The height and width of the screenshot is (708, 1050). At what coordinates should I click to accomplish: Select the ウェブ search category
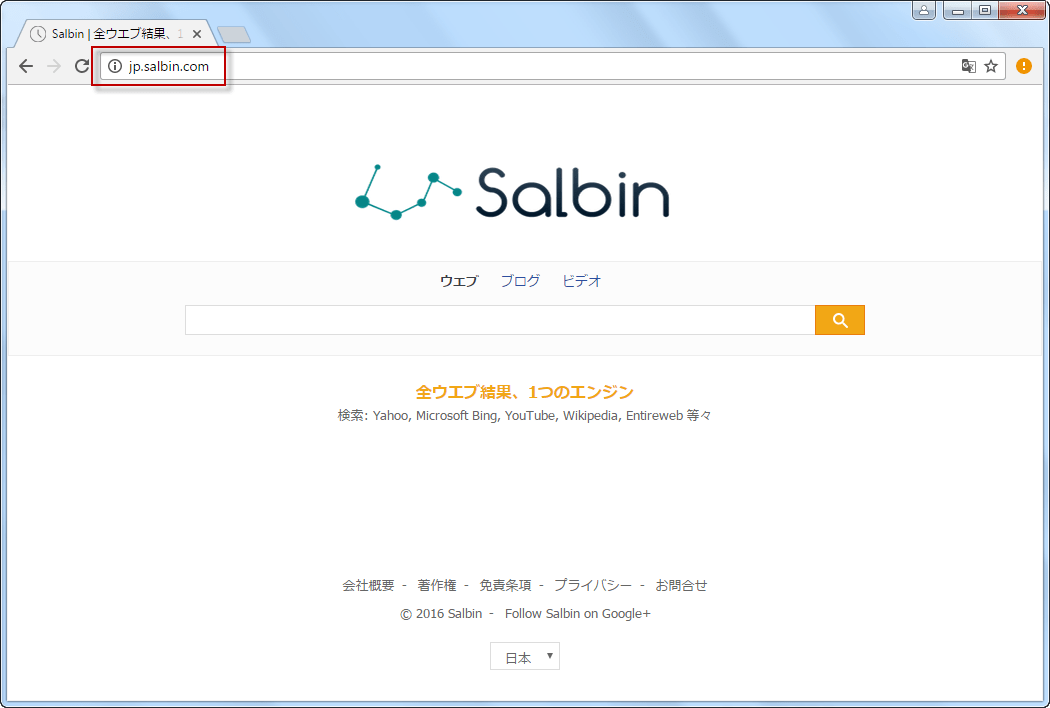(x=459, y=281)
